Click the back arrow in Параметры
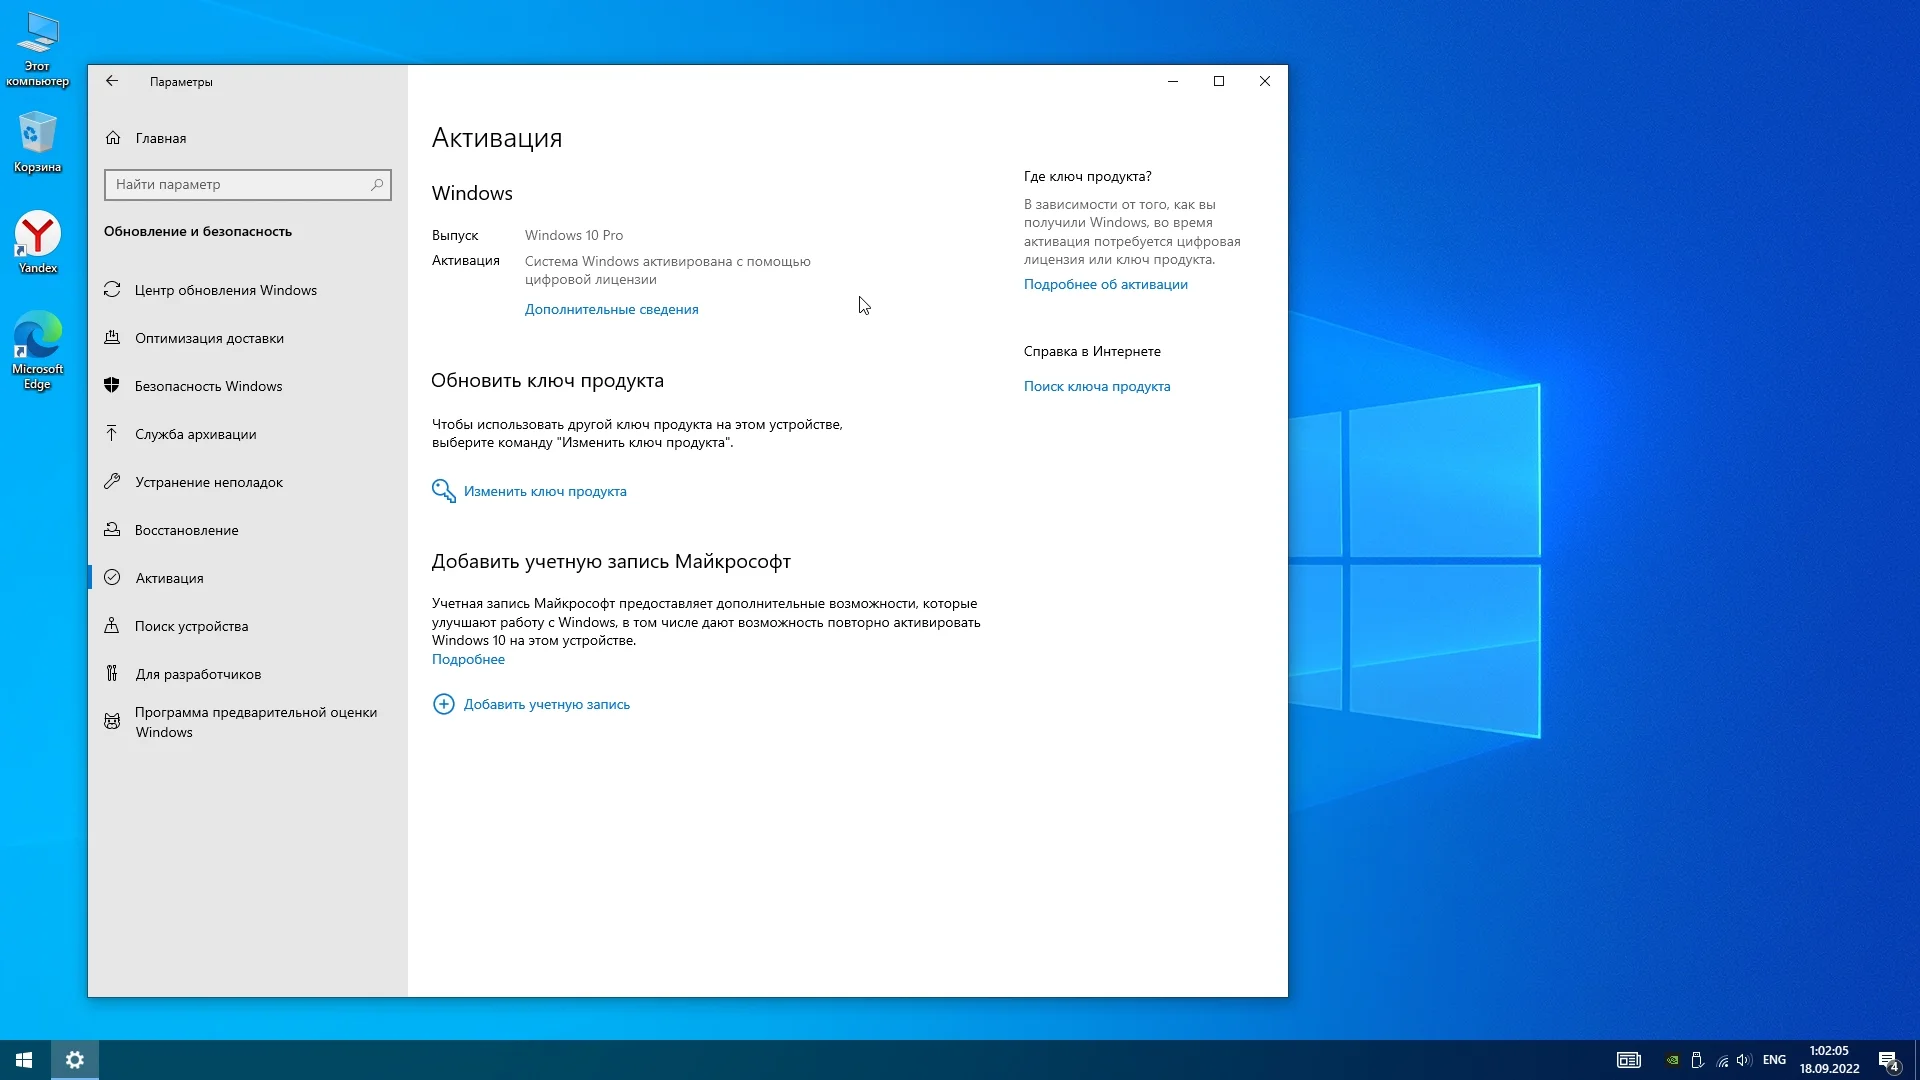Image resolution: width=1920 pixels, height=1080 pixels. [x=112, y=81]
